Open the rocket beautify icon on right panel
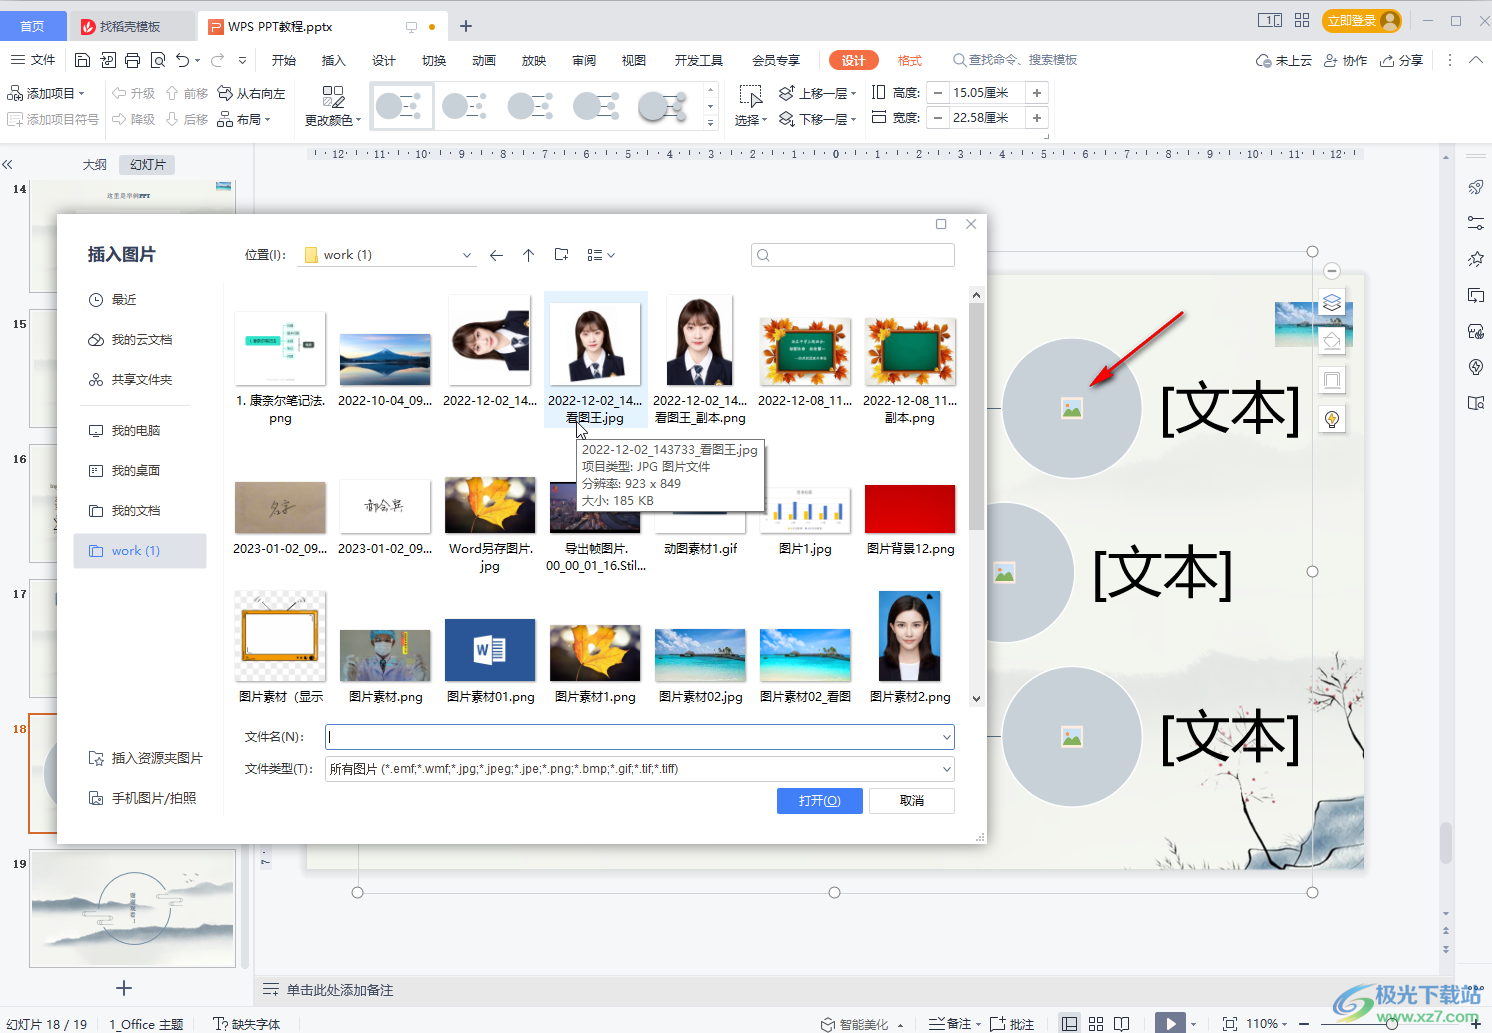The width and height of the screenshot is (1492, 1033). (x=1475, y=187)
